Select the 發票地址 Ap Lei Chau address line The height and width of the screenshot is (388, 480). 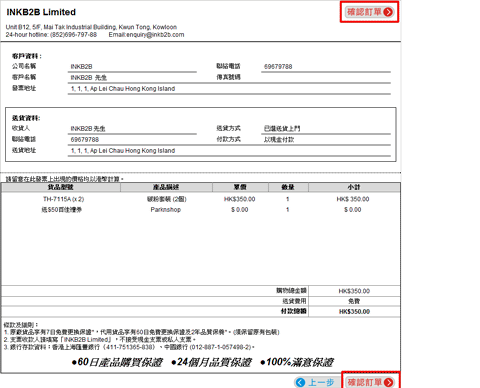pyautogui.click(x=229, y=89)
